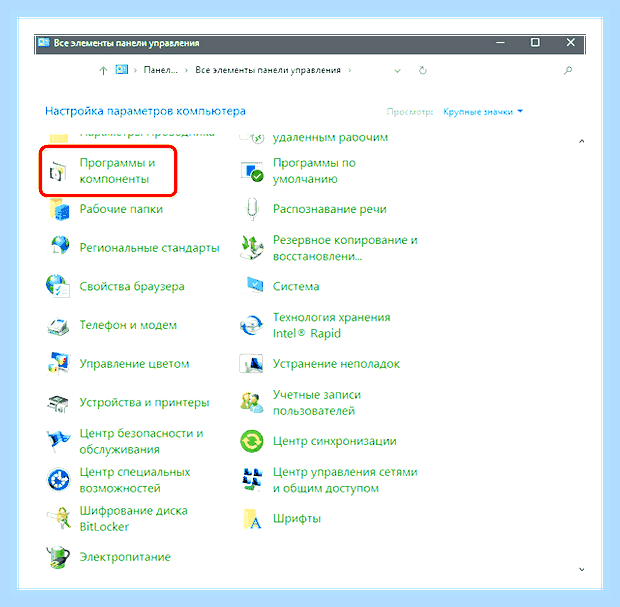Open Рабочие папки link
620x607 pixels.
pos(121,209)
